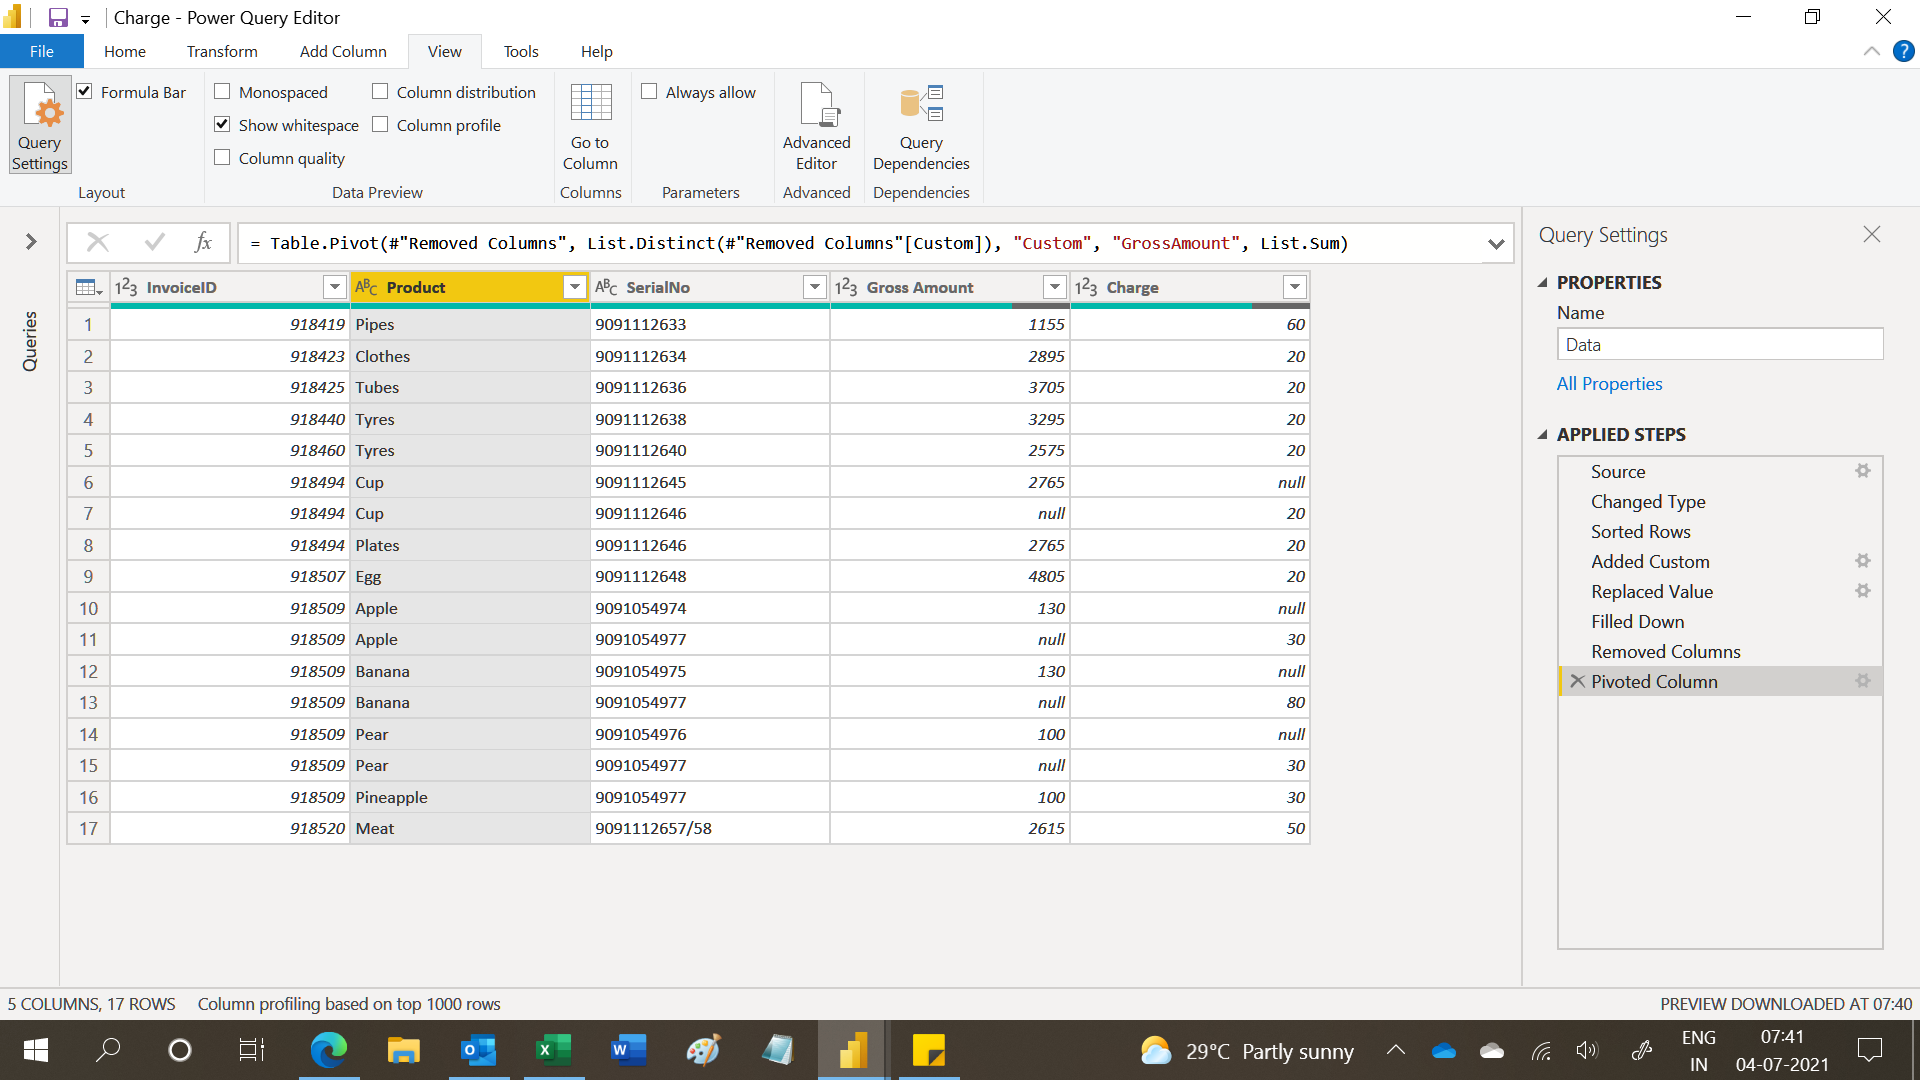
Task: Cancel formula edit with X icon
Action: (x=97, y=242)
